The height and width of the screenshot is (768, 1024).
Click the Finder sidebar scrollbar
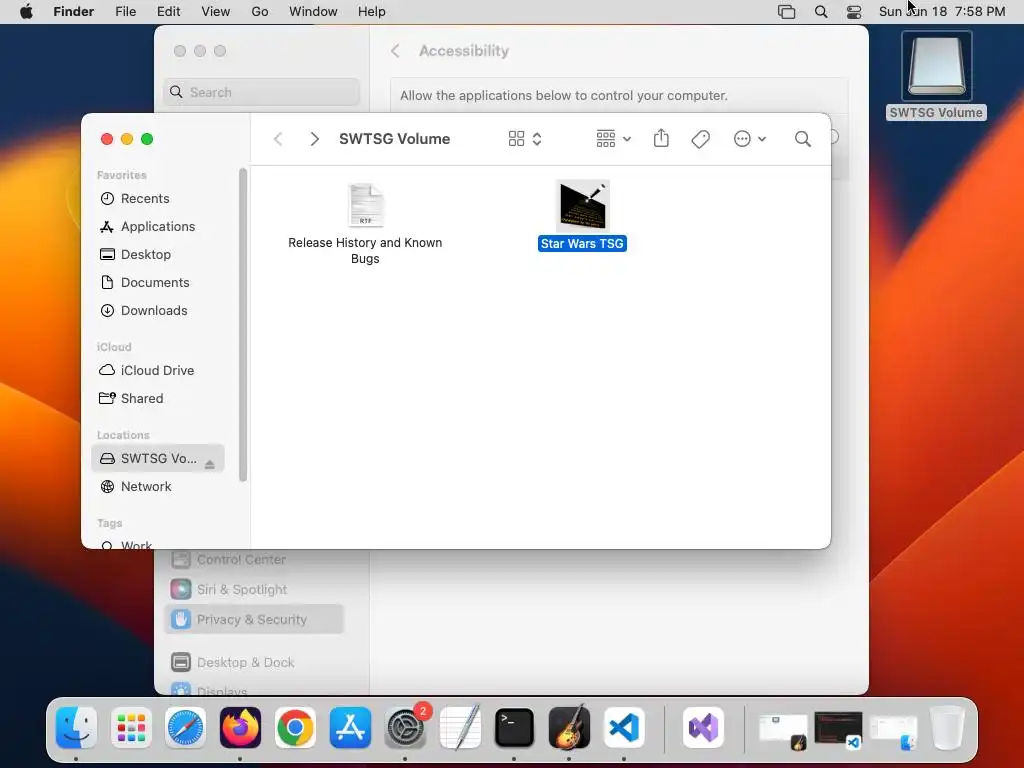pos(243,325)
